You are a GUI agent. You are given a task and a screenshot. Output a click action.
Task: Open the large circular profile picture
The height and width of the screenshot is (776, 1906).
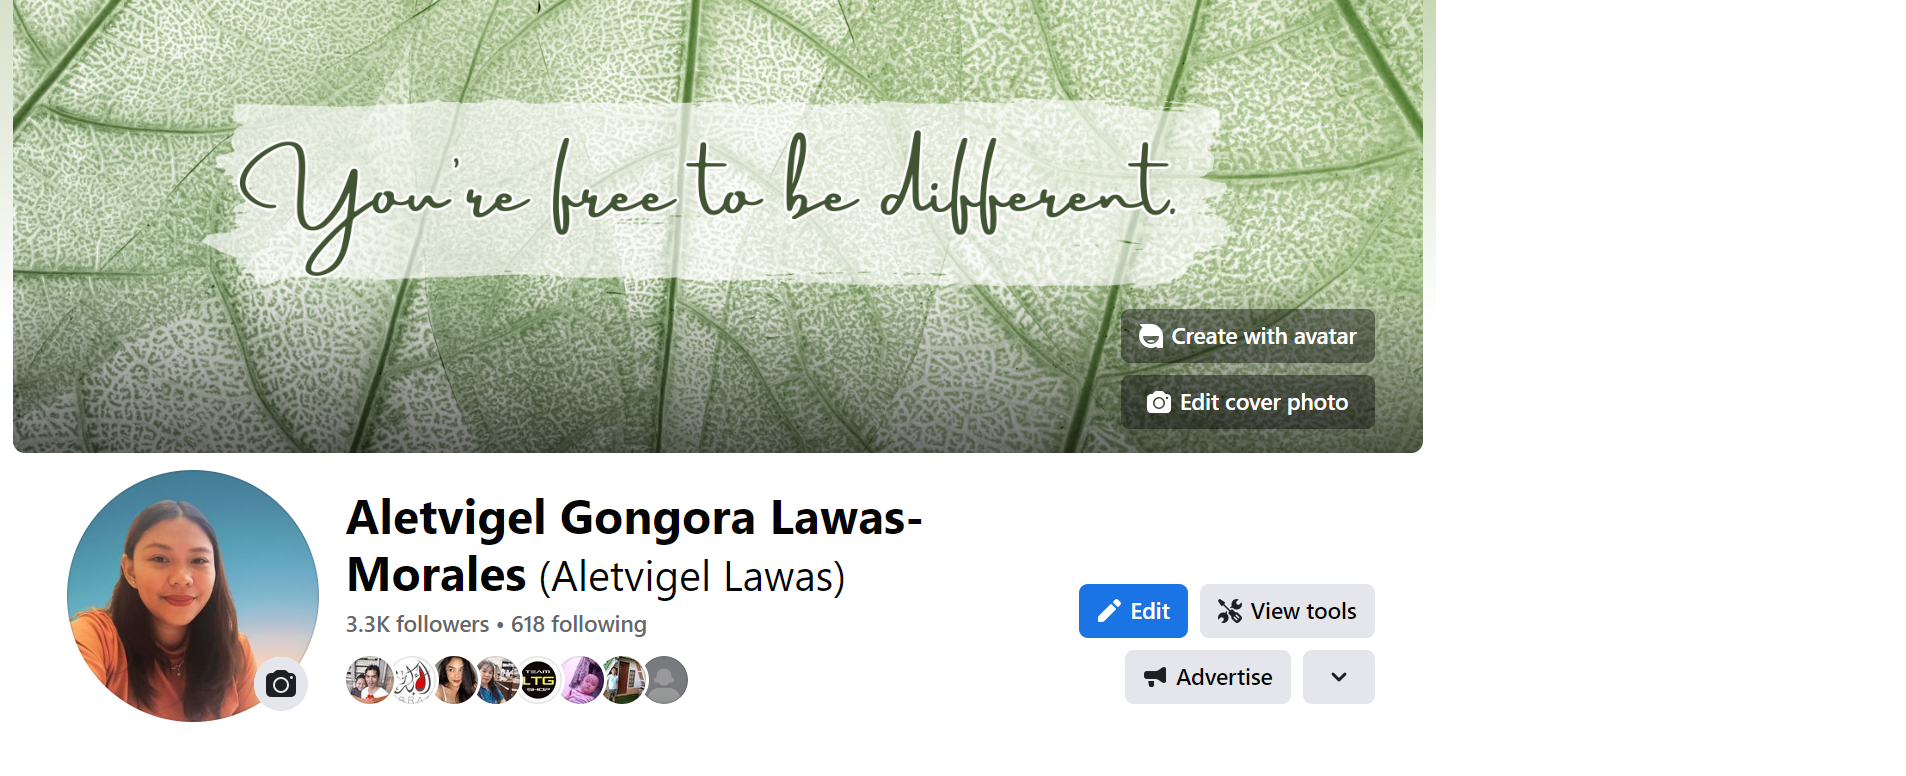pyautogui.click(x=193, y=596)
